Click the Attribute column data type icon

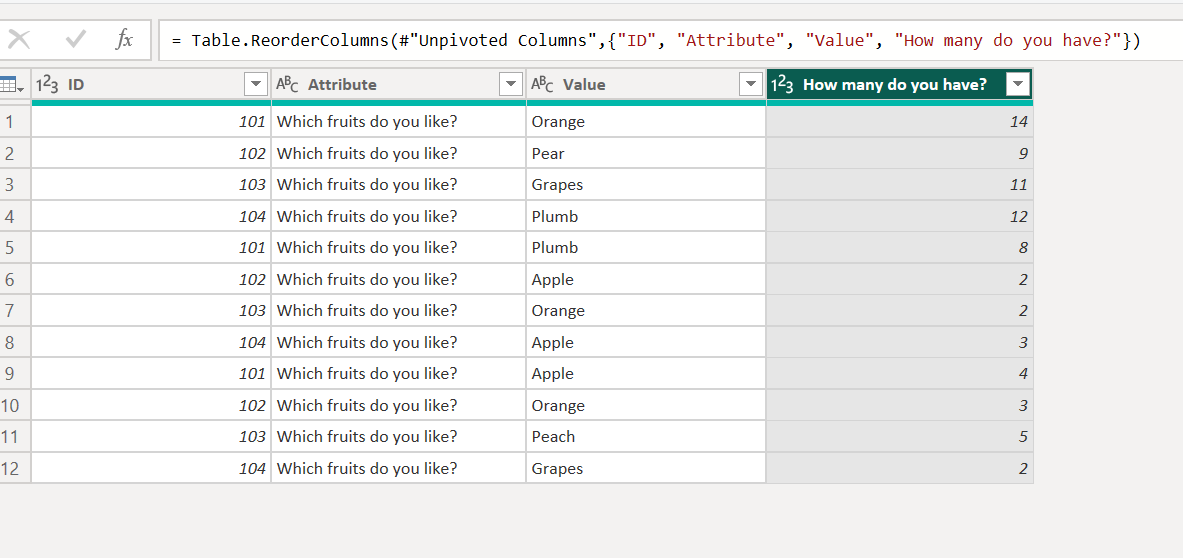pos(287,85)
